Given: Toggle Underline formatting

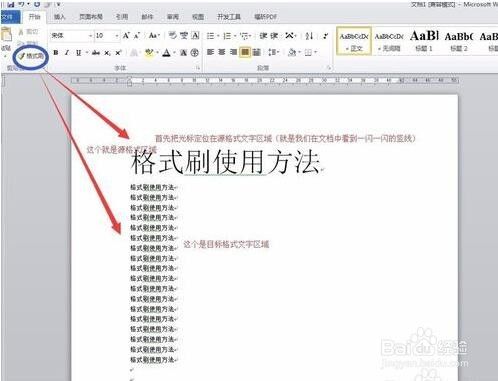Looking at the screenshot, I should [x=79, y=53].
